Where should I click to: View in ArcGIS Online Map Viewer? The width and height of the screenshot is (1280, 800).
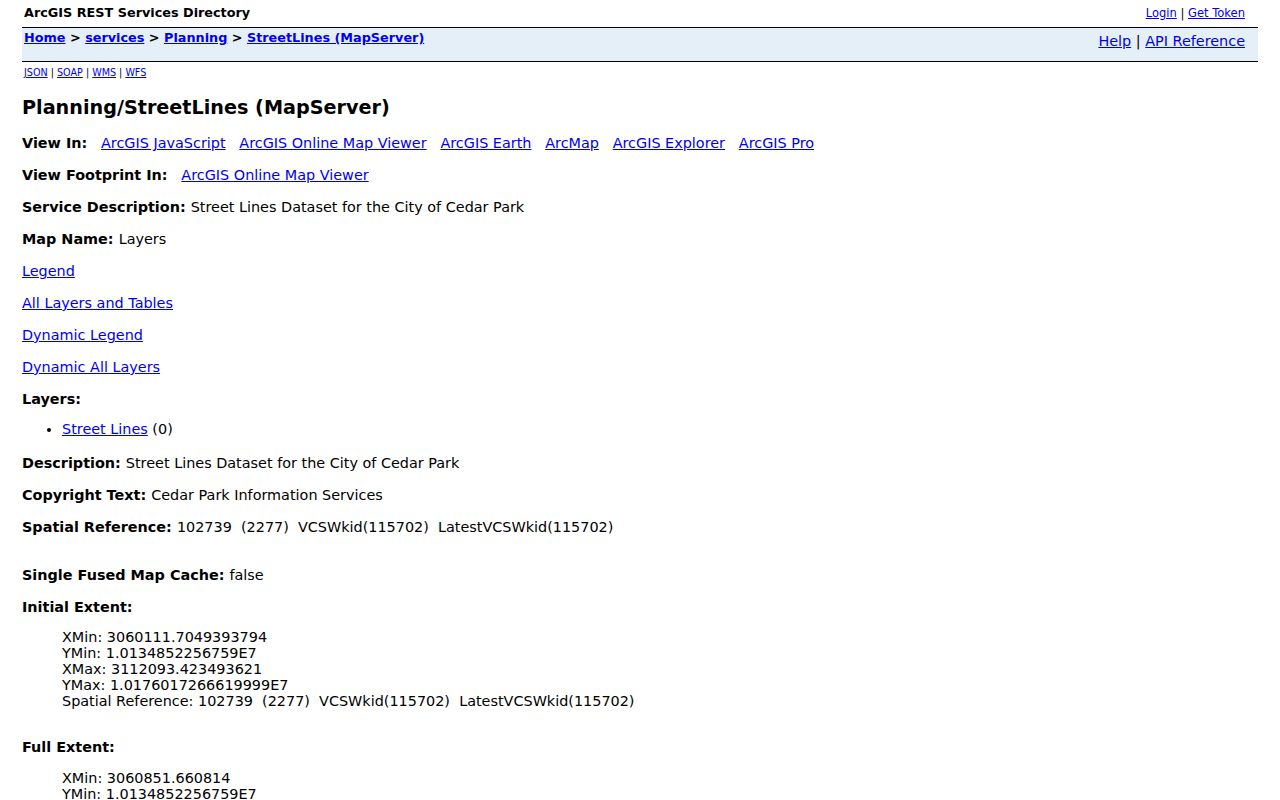[333, 143]
